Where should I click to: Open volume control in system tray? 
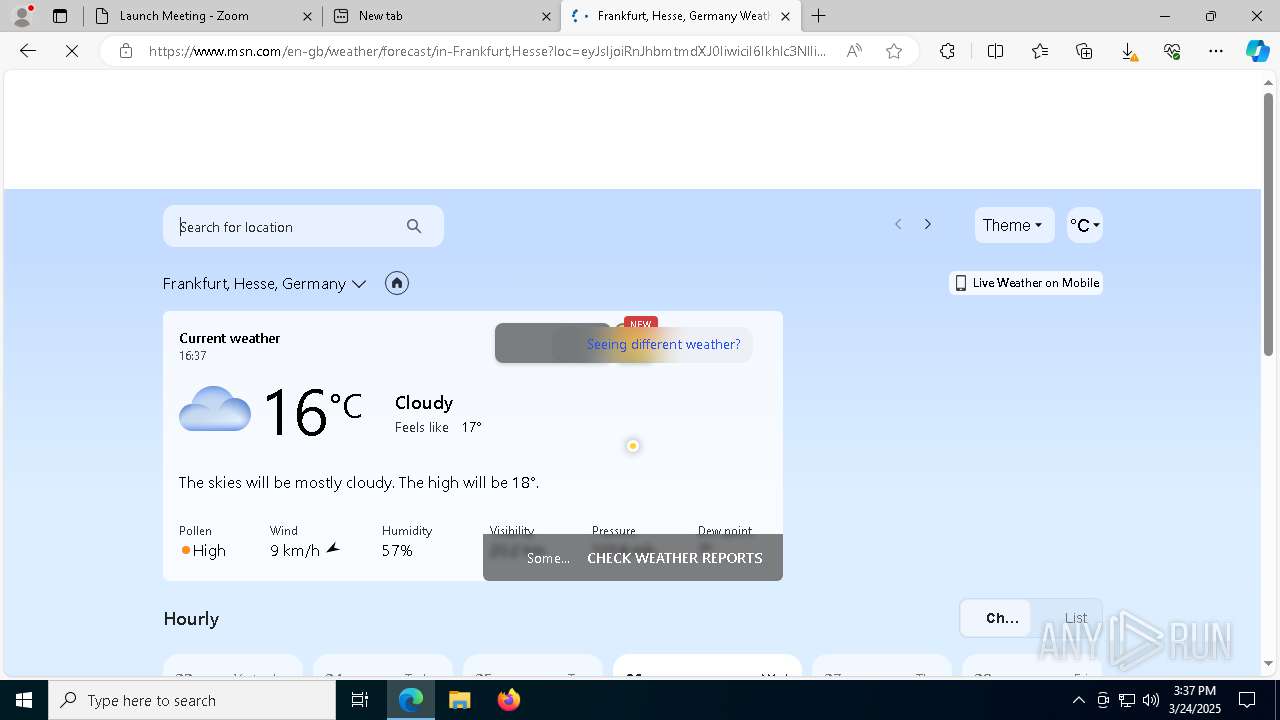tap(1151, 700)
